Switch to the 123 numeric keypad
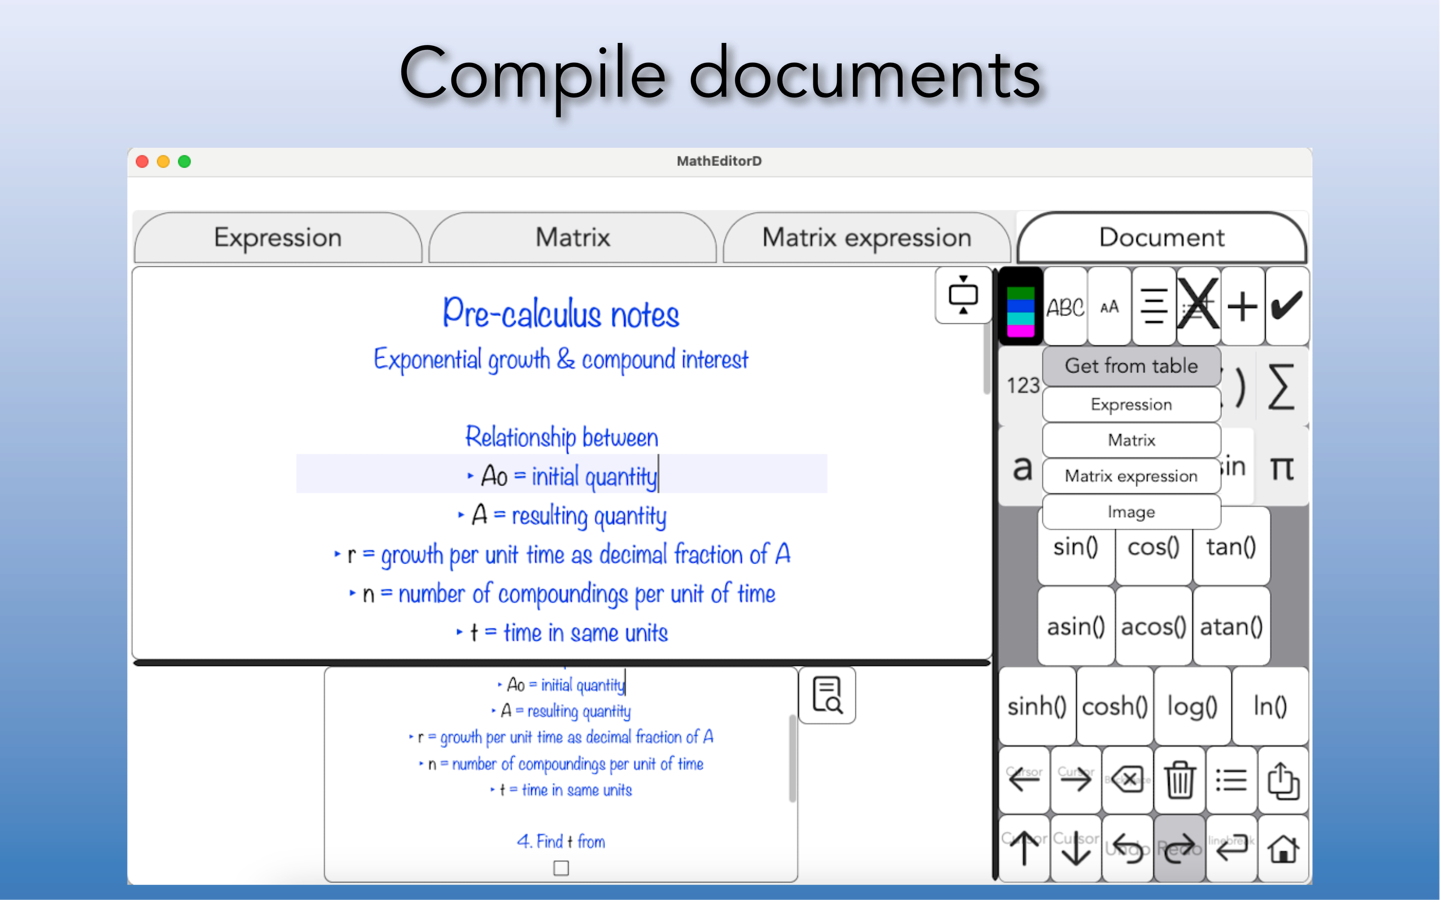 [x=1022, y=385]
